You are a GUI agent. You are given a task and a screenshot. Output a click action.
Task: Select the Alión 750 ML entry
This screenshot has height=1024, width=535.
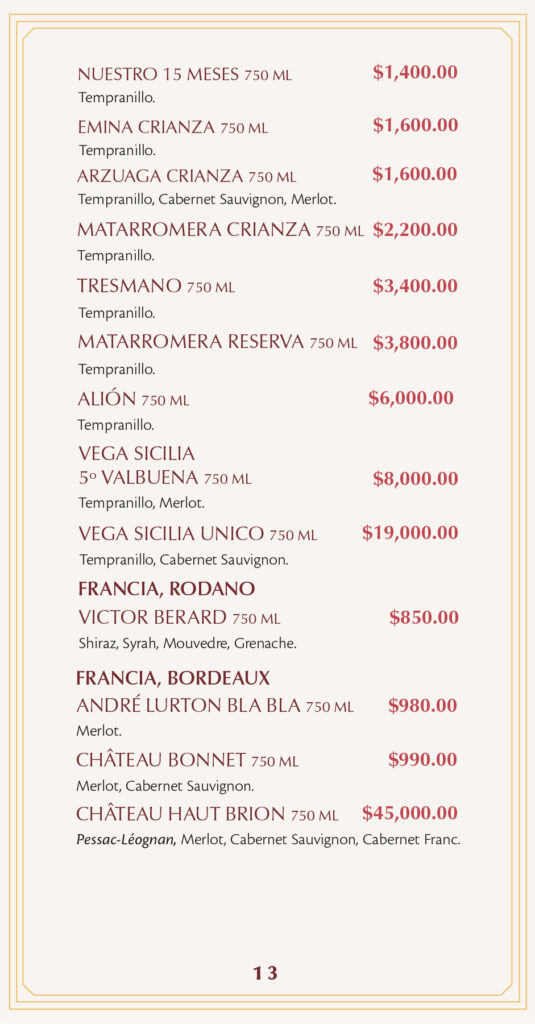click(133, 399)
